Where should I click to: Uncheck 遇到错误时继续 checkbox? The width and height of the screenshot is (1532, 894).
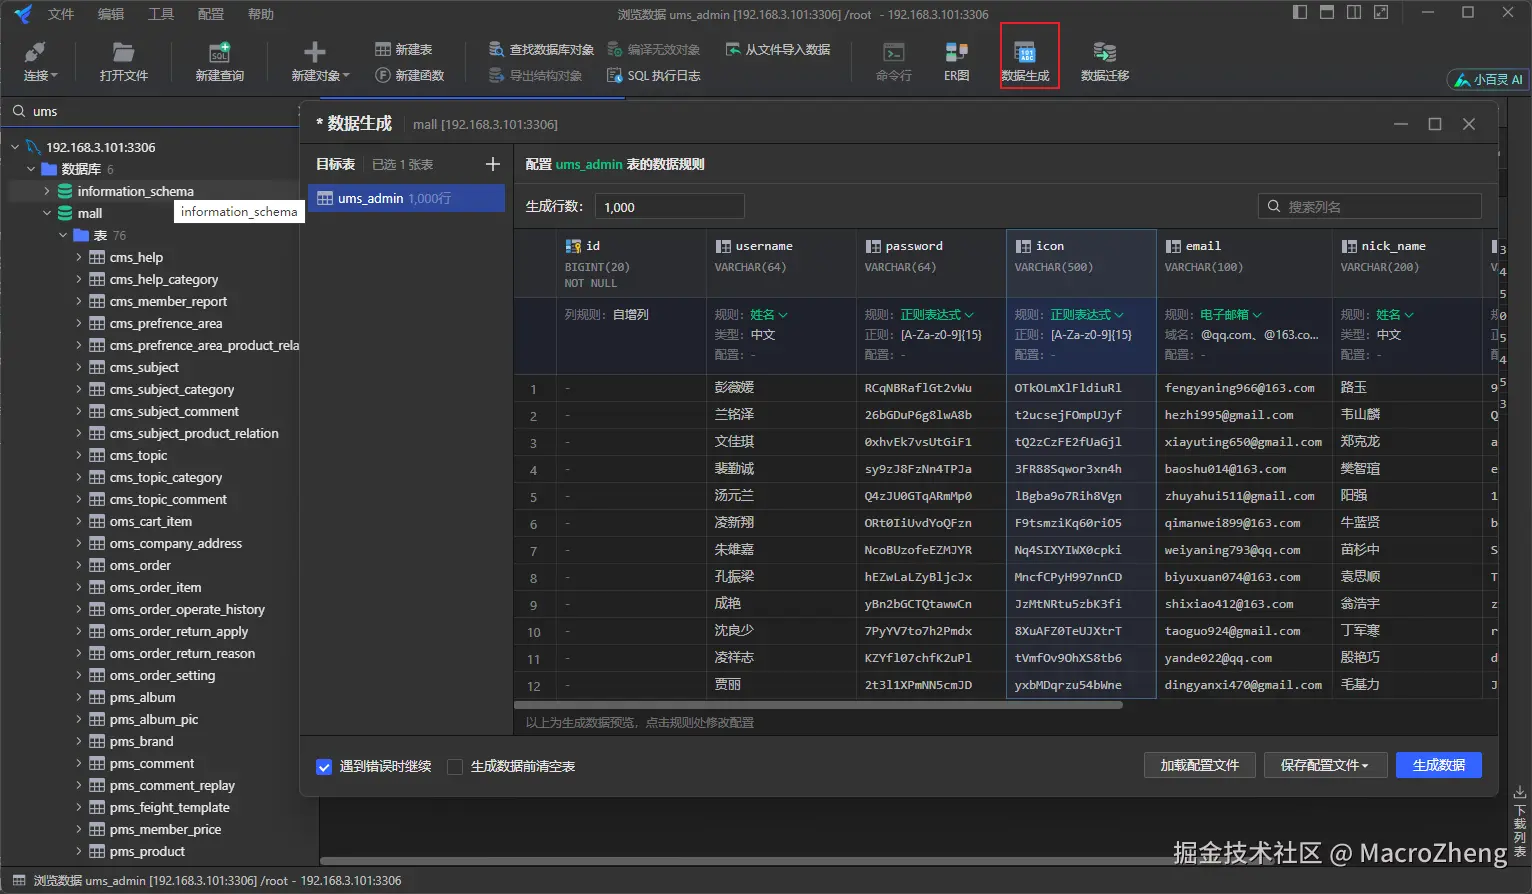point(324,767)
